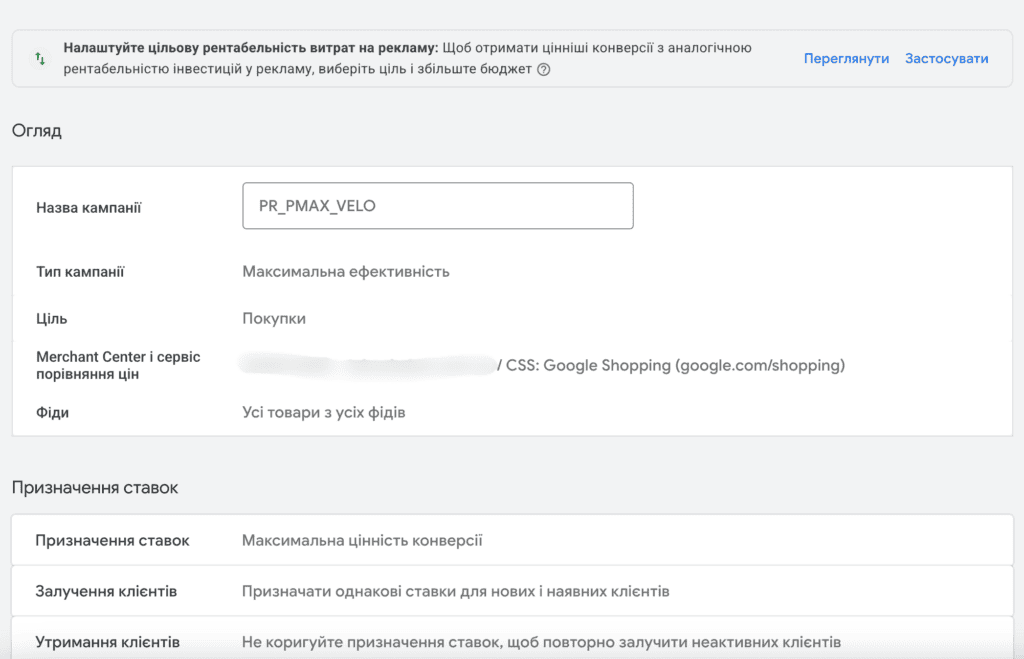
Task: Open the Переглянути link
Action: tap(846, 59)
